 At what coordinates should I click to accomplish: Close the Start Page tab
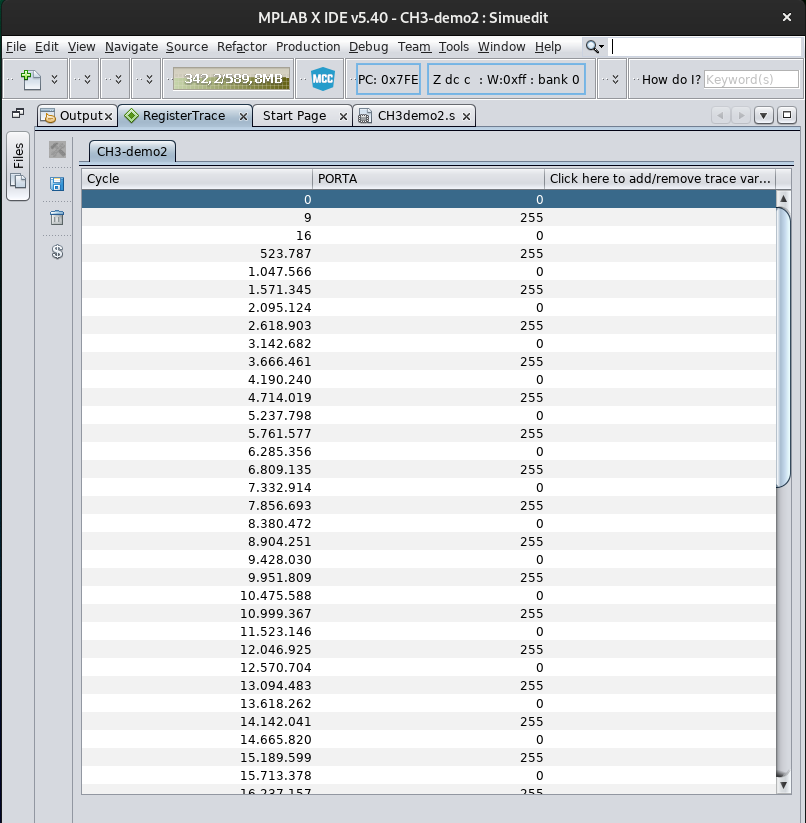tap(343, 117)
